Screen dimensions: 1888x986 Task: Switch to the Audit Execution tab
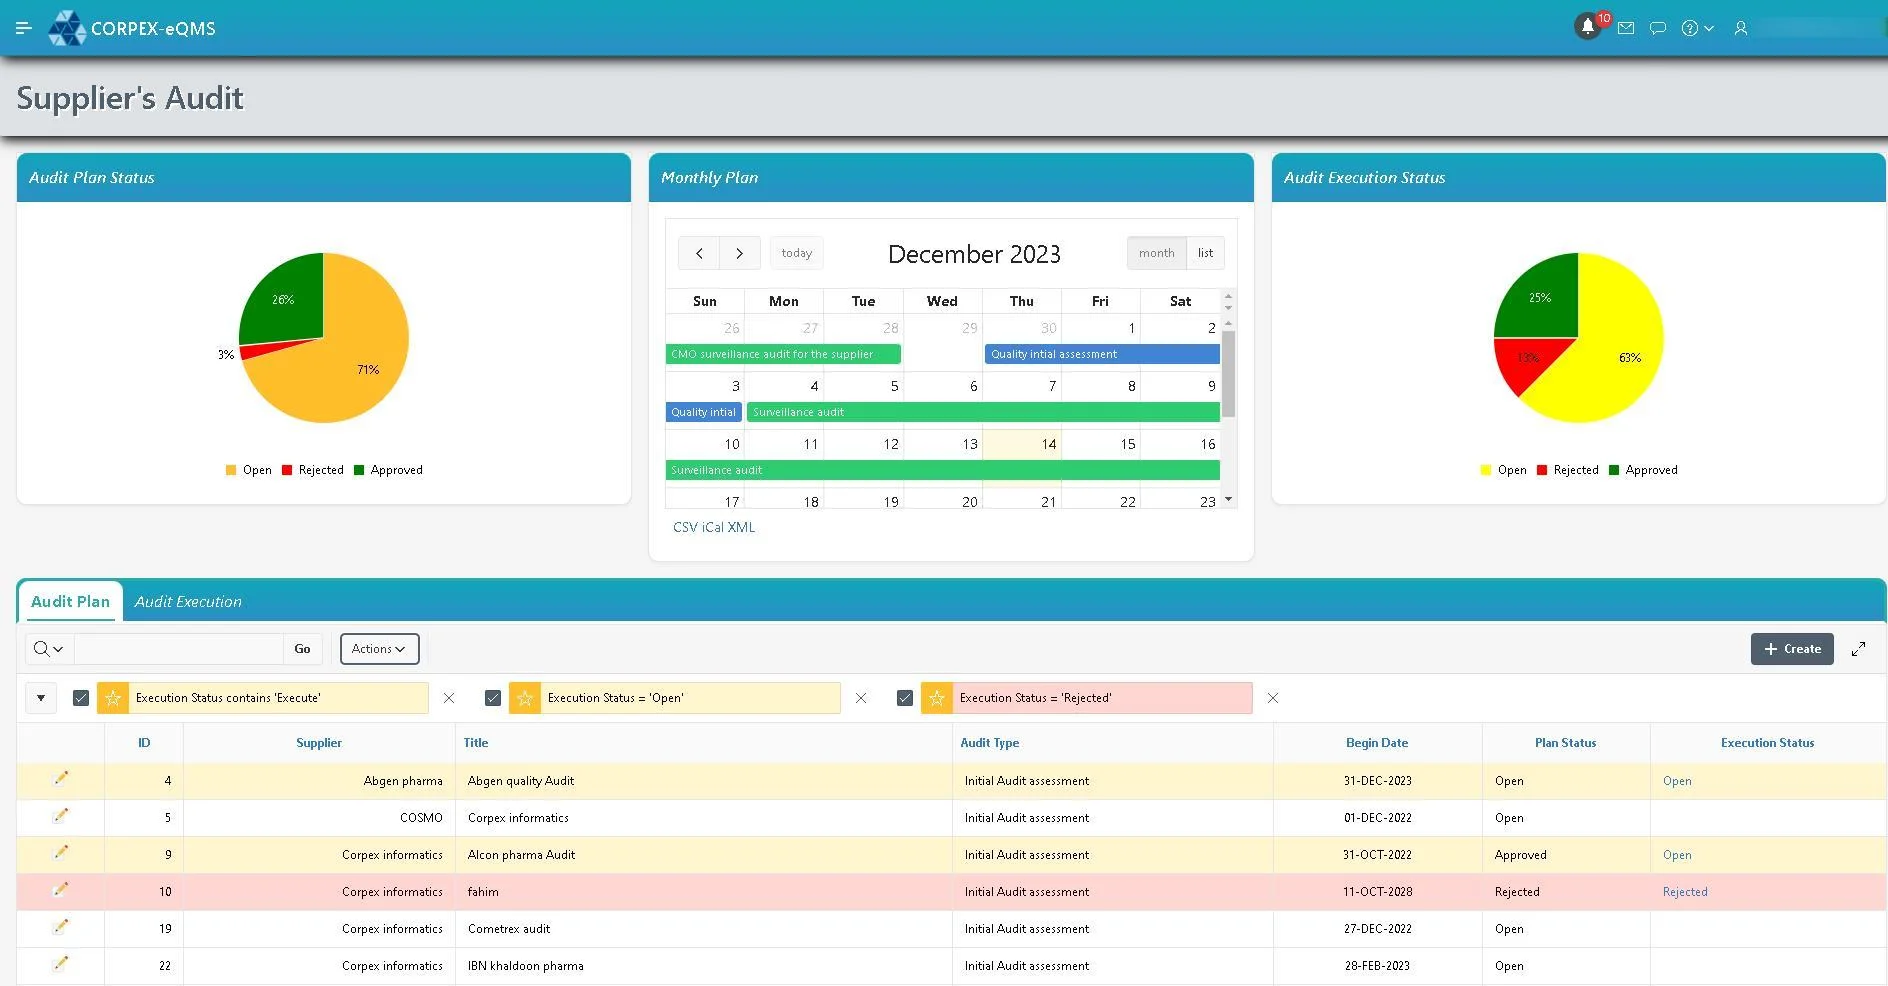(x=188, y=601)
